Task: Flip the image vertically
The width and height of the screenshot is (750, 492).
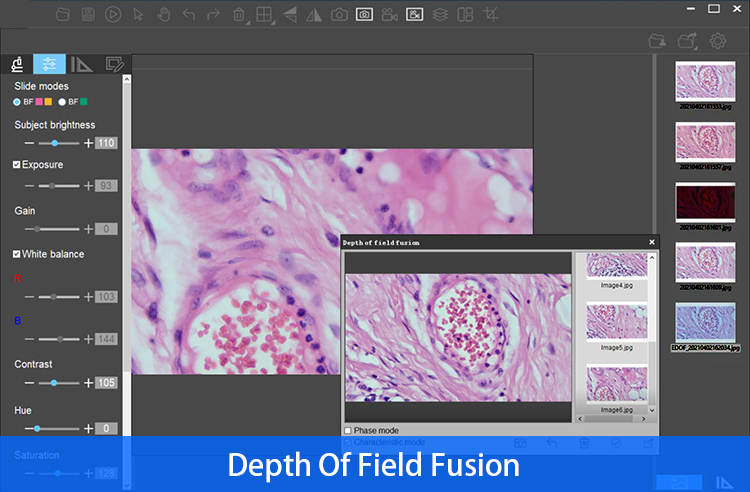Action: pos(289,14)
